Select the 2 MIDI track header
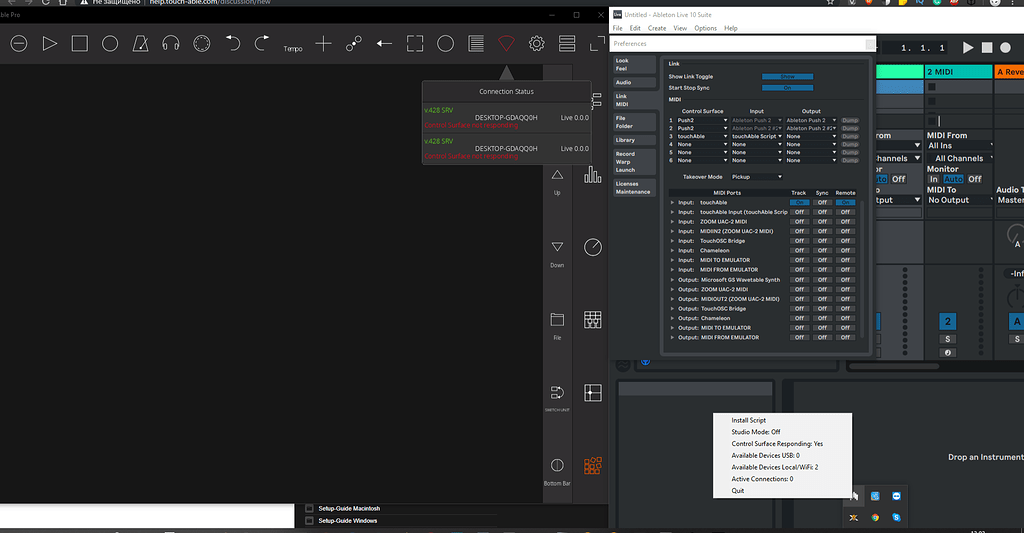Screen dimensions: 1024x533 tap(958, 72)
